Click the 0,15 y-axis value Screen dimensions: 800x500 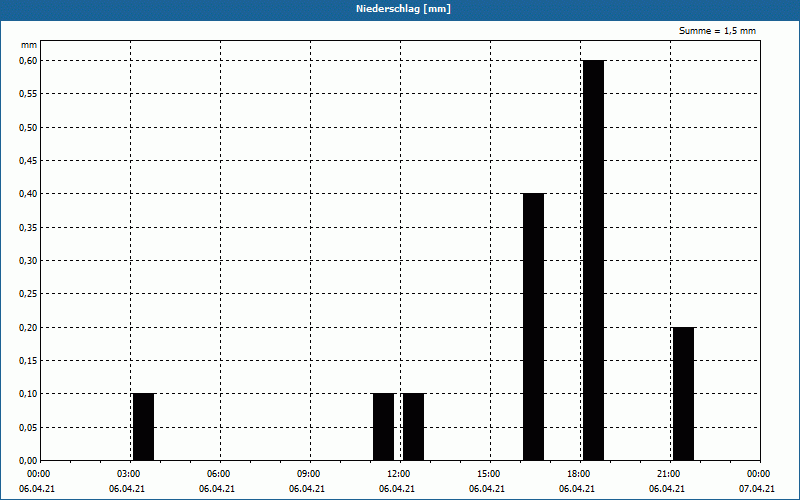(28, 361)
